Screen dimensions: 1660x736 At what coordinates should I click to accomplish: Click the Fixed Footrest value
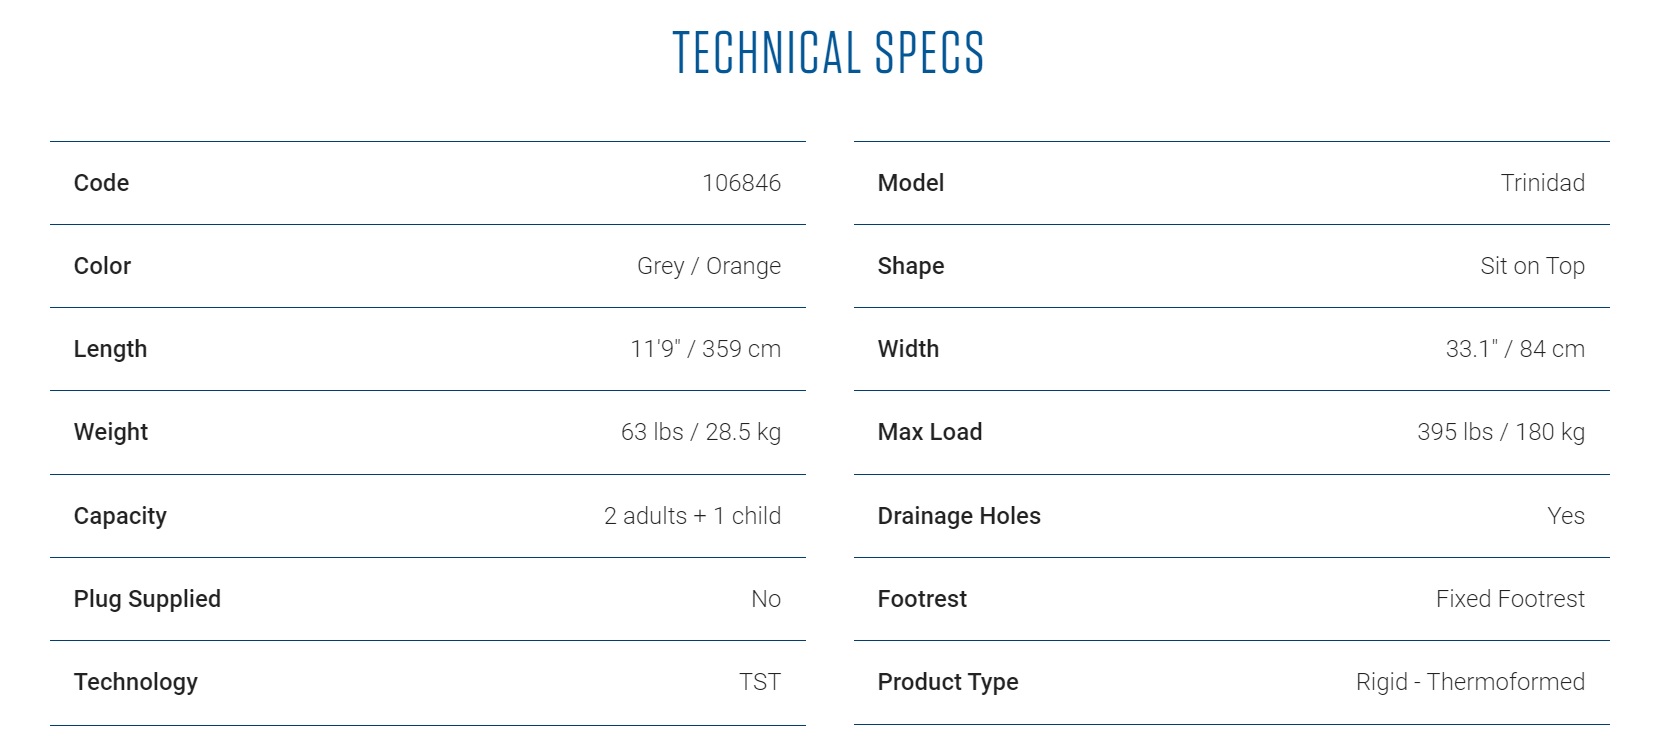1510,599
